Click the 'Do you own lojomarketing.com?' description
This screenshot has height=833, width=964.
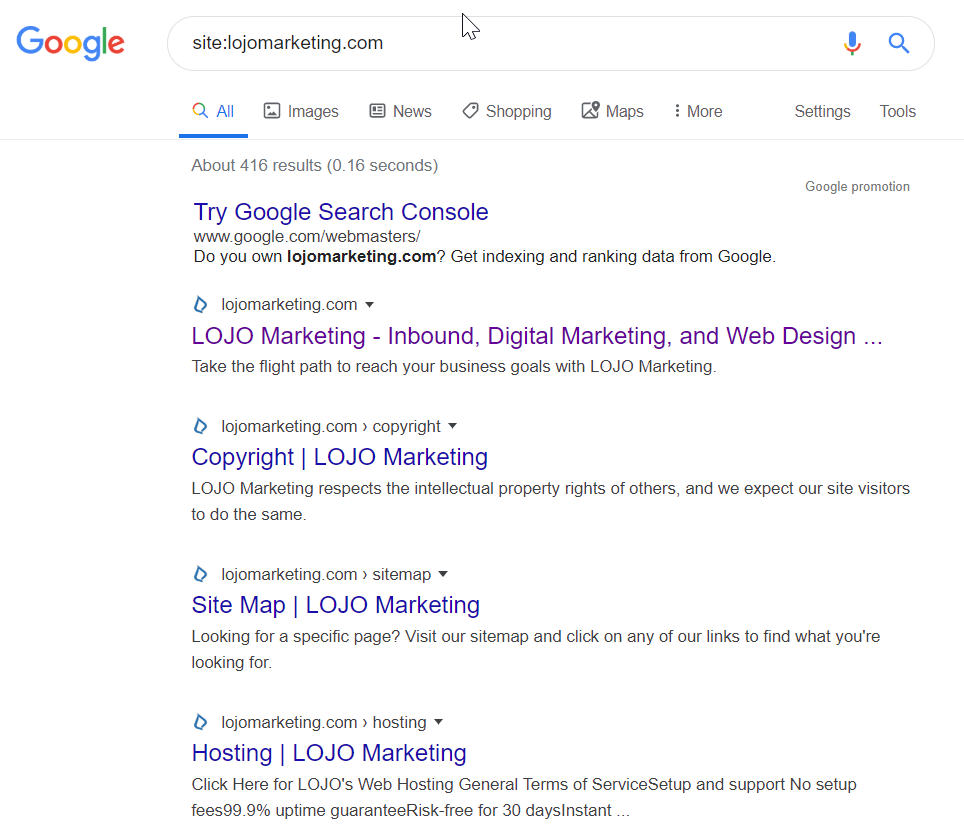[x=484, y=256]
